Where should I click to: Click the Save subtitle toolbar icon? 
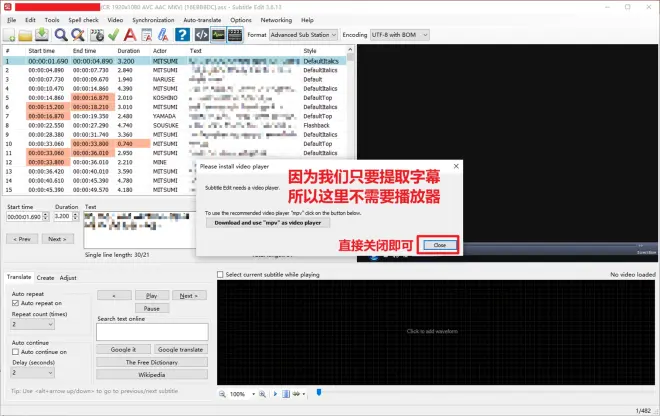42,35
